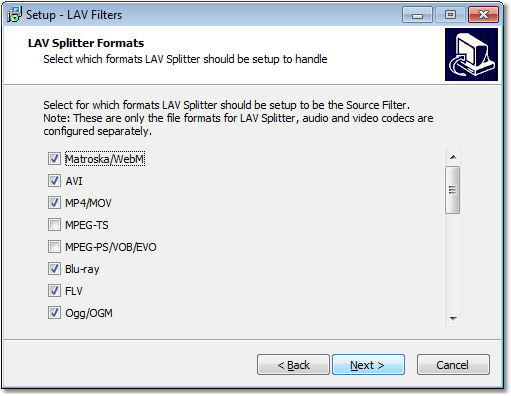Toggle the MP4/MOV checkbox
Image resolution: width=511 pixels, height=396 pixels.
(x=54, y=203)
